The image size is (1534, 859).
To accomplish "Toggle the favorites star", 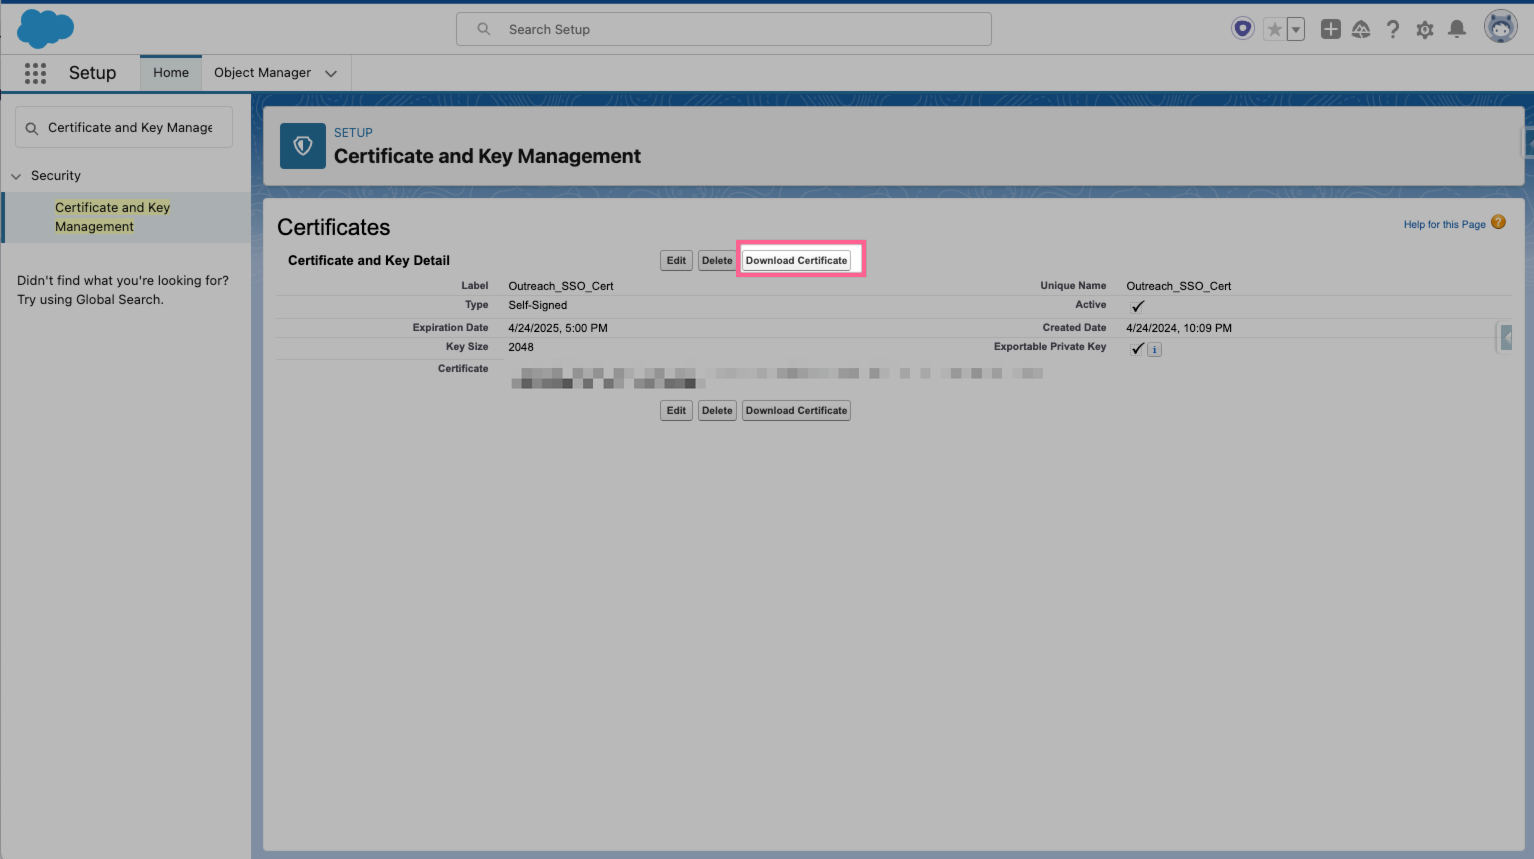I will [1277, 29].
